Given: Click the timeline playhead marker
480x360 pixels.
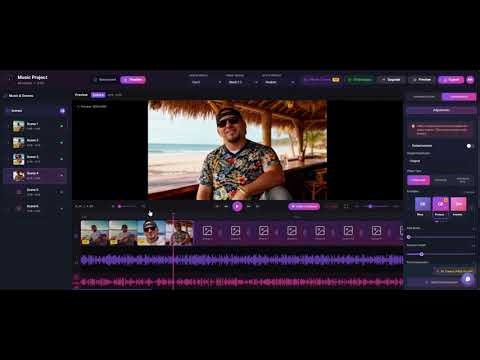Looking at the screenshot, I should click(173, 214).
